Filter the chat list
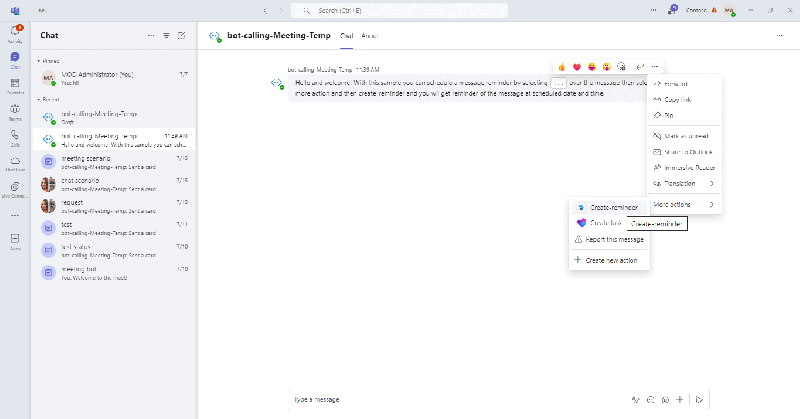This screenshot has height=419, width=800. point(166,36)
